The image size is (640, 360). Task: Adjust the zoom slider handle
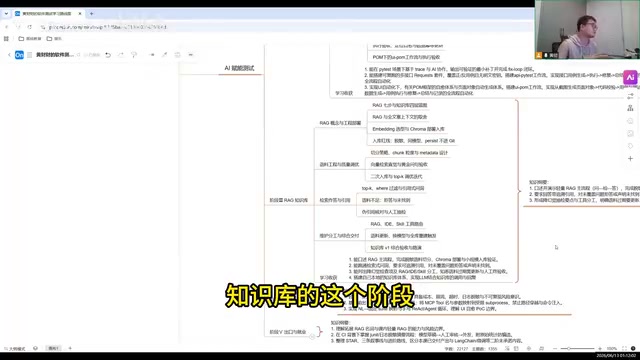[x=568, y=349]
